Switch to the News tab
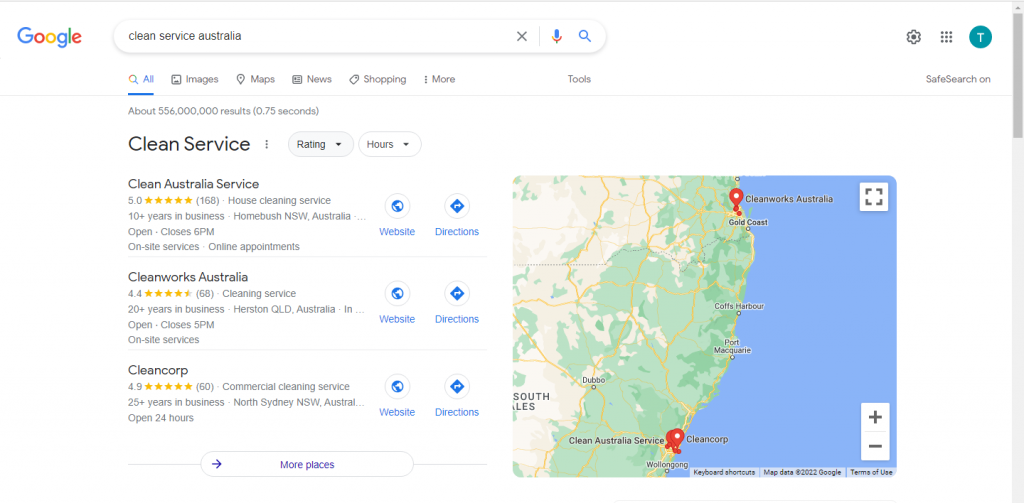 tap(312, 79)
